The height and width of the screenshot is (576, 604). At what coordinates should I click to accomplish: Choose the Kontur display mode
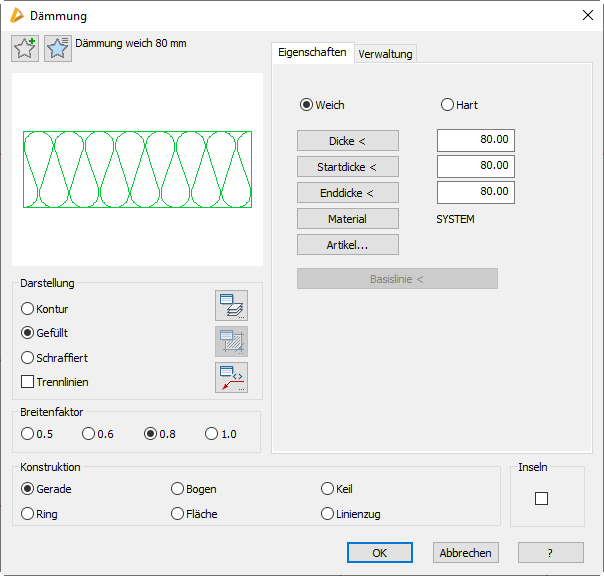[x=28, y=310]
